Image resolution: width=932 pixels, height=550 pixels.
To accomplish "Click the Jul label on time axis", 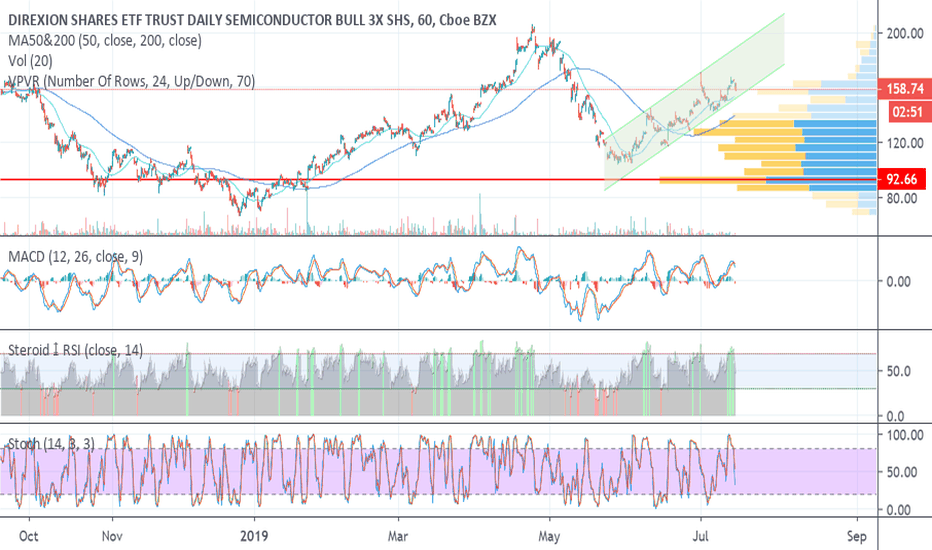I will click(701, 536).
